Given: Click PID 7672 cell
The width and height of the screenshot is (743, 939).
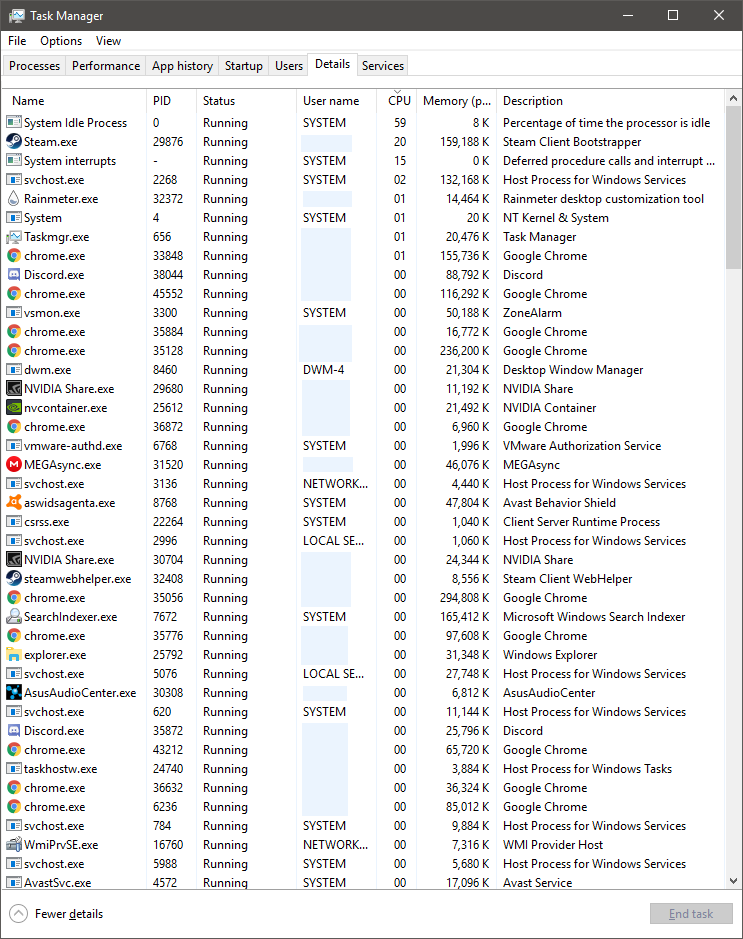Looking at the screenshot, I should click(165, 616).
